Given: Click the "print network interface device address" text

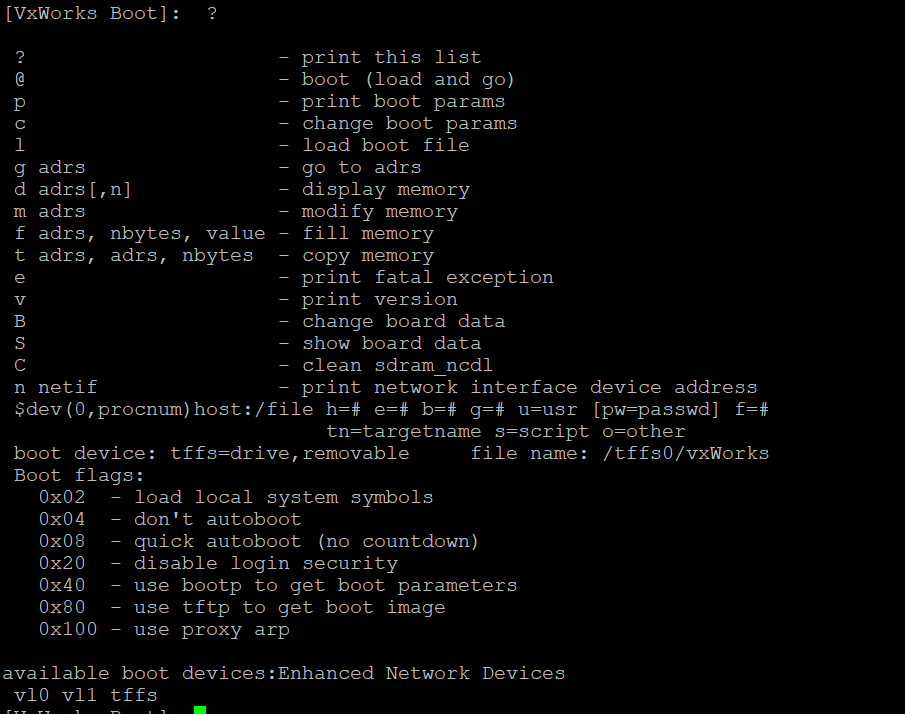Looking at the screenshot, I should (529, 388).
